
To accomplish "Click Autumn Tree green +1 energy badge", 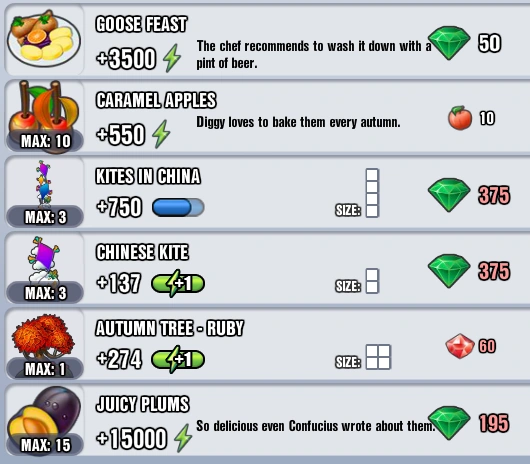I will (x=178, y=359).
